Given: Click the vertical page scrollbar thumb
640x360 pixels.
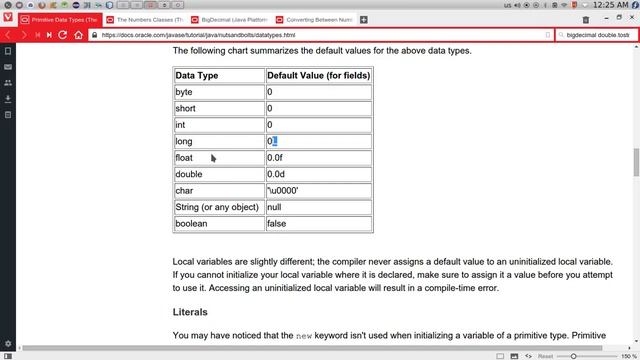Looking at the screenshot, I should pyautogui.click(x=636, y=162).
